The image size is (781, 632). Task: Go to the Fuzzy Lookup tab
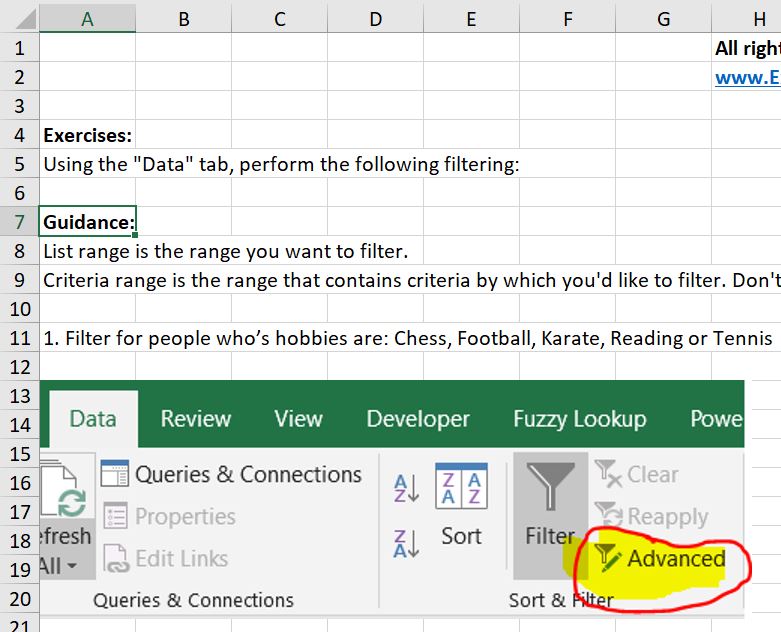(x=579, y=419)
